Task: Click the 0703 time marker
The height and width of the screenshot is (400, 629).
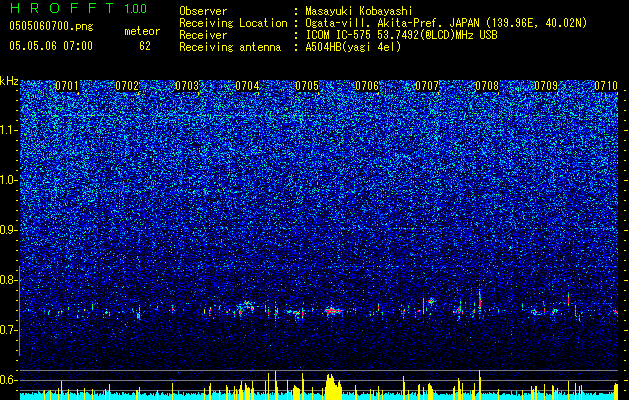Action: [187, 86]
